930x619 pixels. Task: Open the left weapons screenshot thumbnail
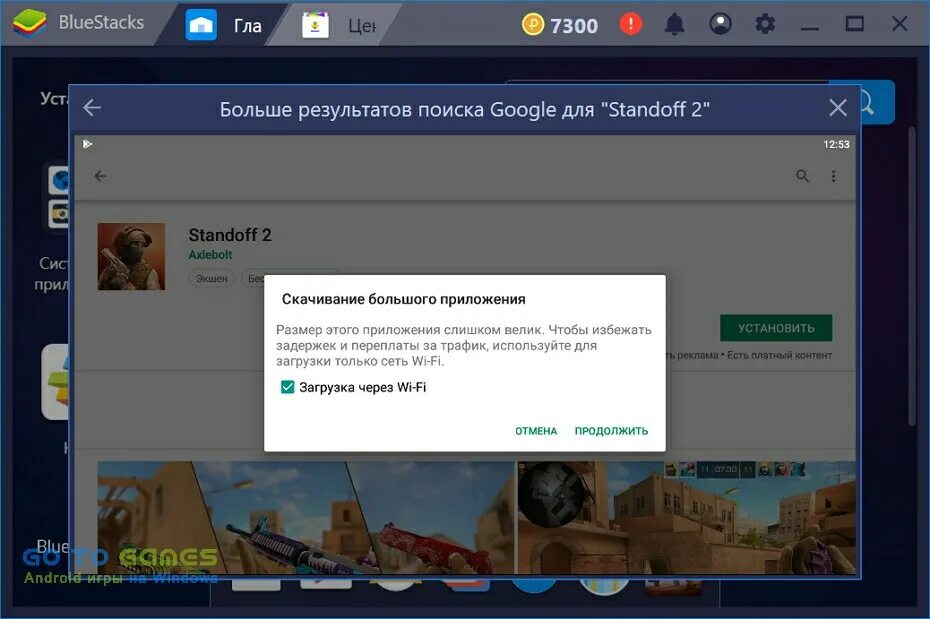305,518
